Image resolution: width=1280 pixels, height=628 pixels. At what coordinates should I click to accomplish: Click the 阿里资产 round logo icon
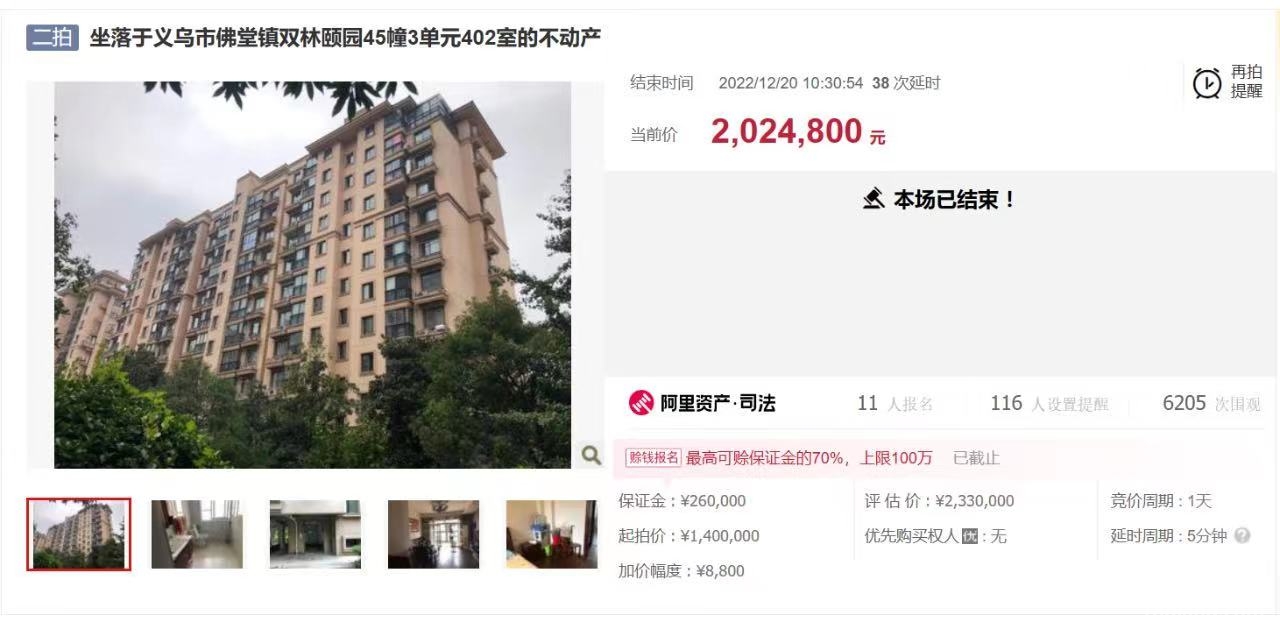[641, 403]
